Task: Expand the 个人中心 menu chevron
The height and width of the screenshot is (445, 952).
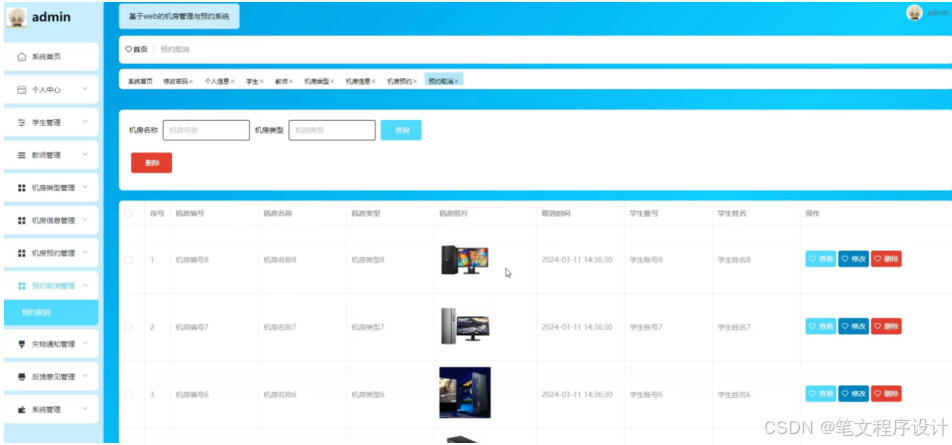Action: (x=85, y=89)
